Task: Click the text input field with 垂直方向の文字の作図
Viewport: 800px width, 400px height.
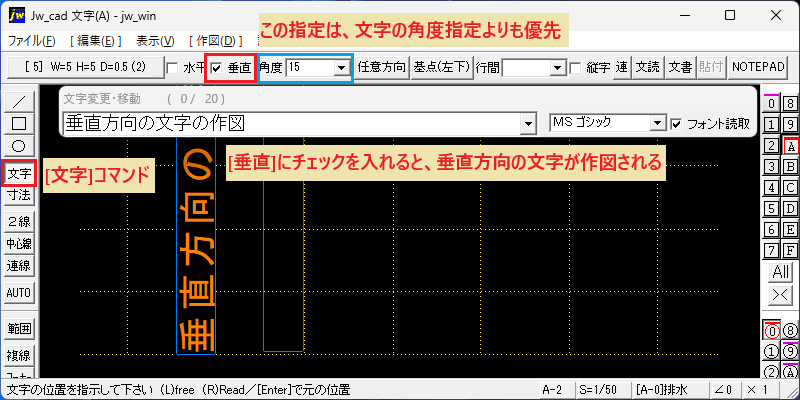Action: [x=293, y=123]
